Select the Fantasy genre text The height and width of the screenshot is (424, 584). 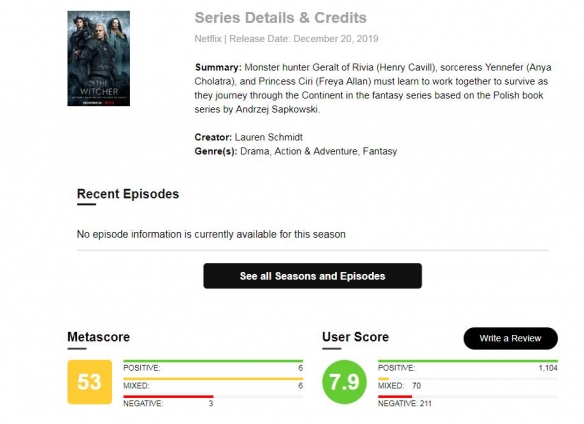click(380, 151)
